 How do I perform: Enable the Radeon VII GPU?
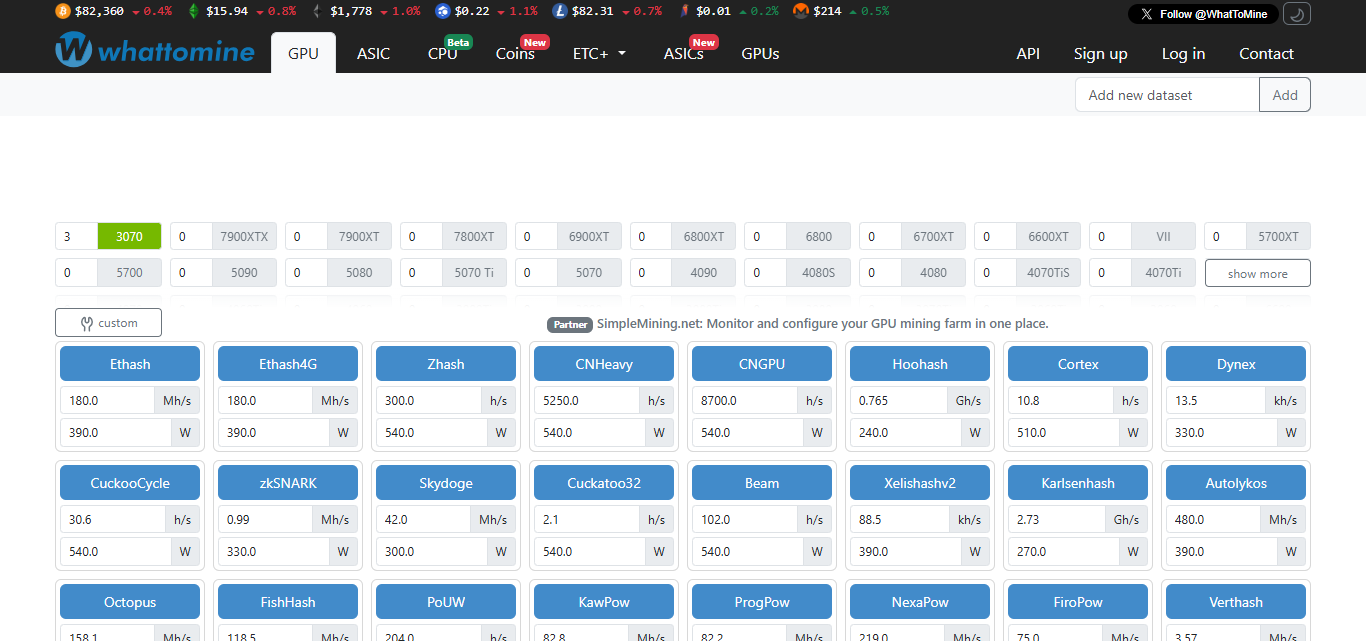tap(1163, 237)
